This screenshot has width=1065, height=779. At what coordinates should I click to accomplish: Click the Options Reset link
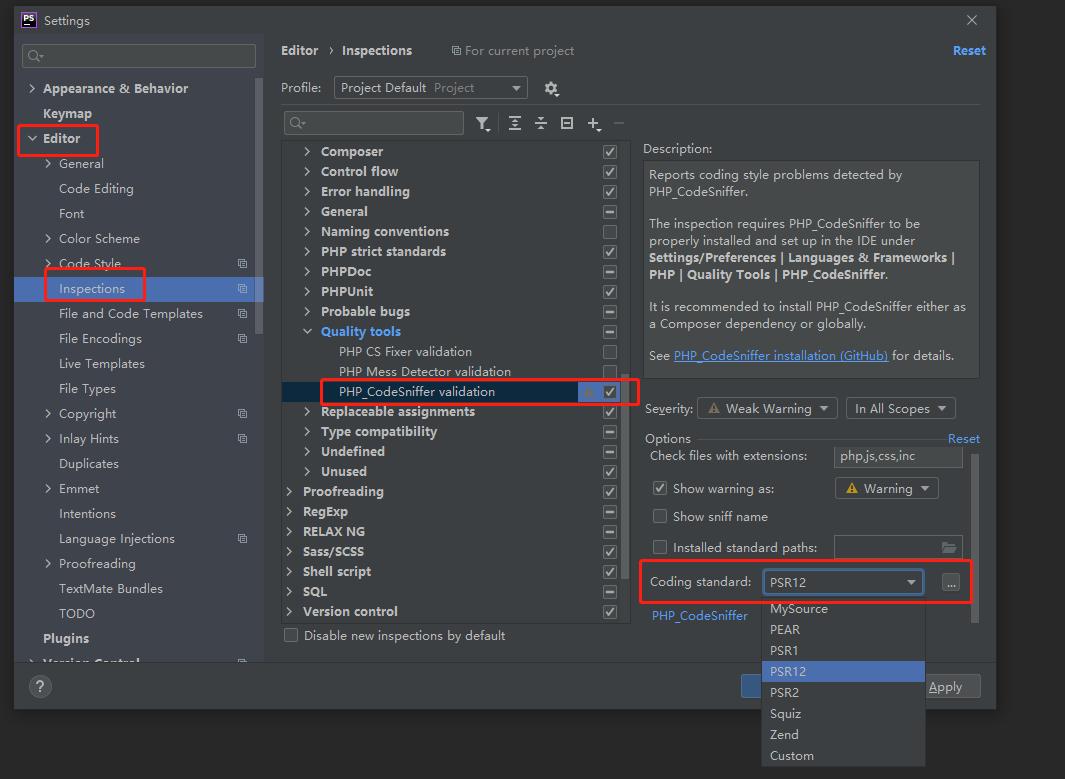coord(963,439)
